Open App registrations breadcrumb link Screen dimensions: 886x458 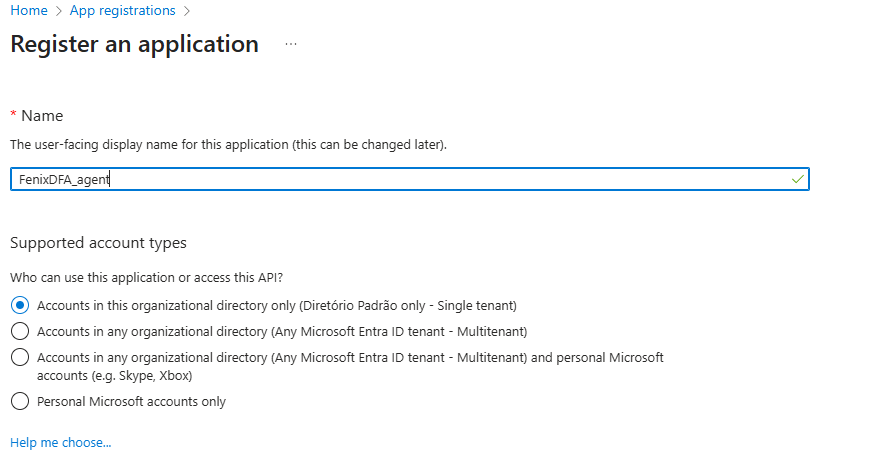coord(122,11)
